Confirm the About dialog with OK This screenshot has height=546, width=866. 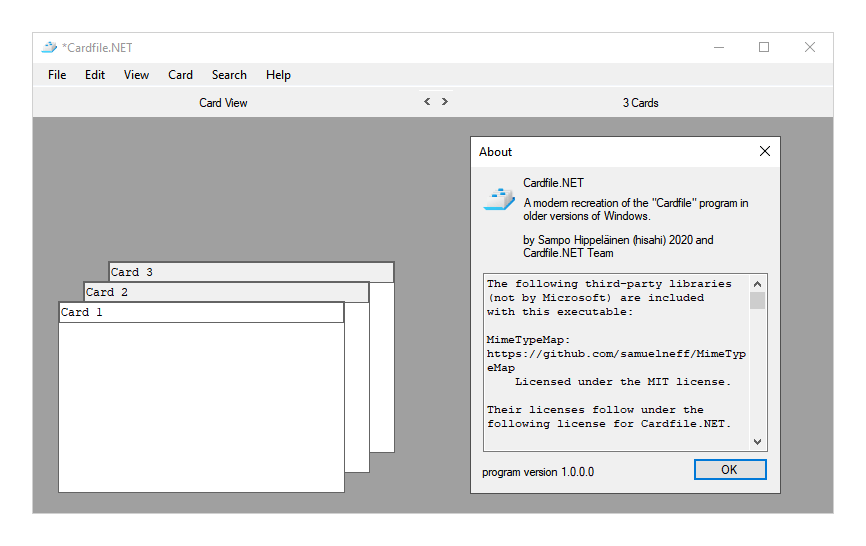point(730,470)
